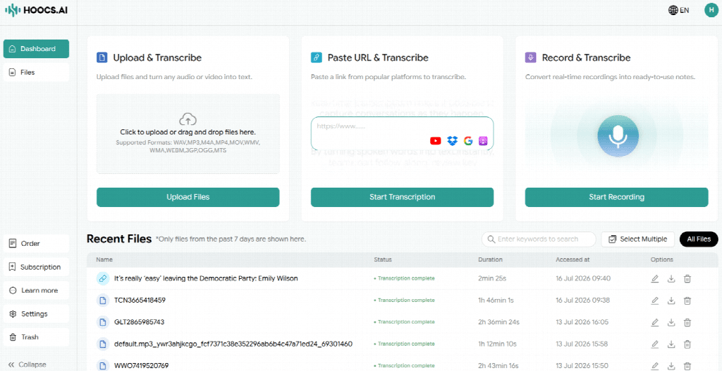The width and height of the screenshot is (722, 371).
Task: Open the H user avatar menu
Action: click(x=711, y=10)
